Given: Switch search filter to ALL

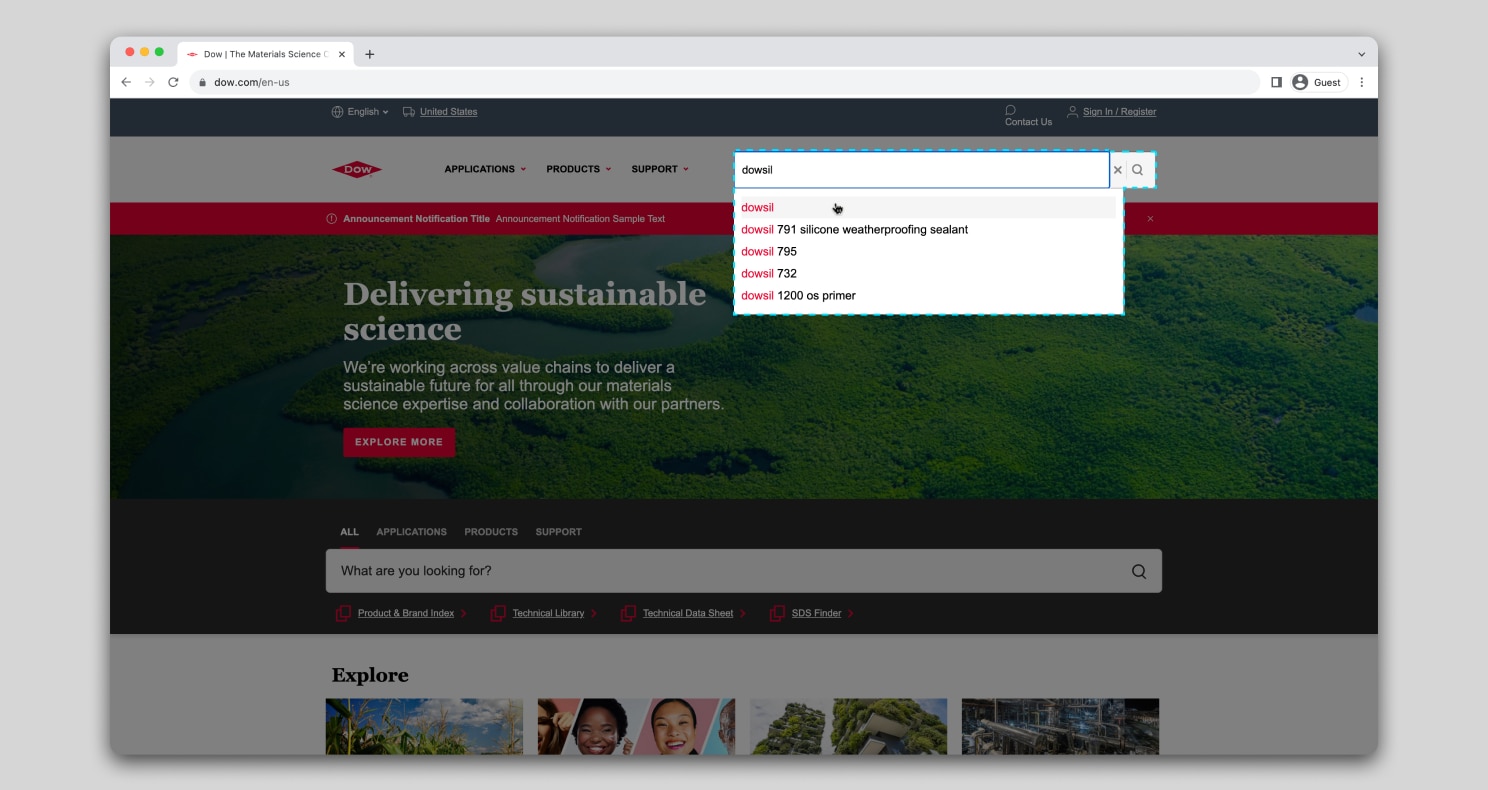Looking at the screenshot, I should [348, 531].
